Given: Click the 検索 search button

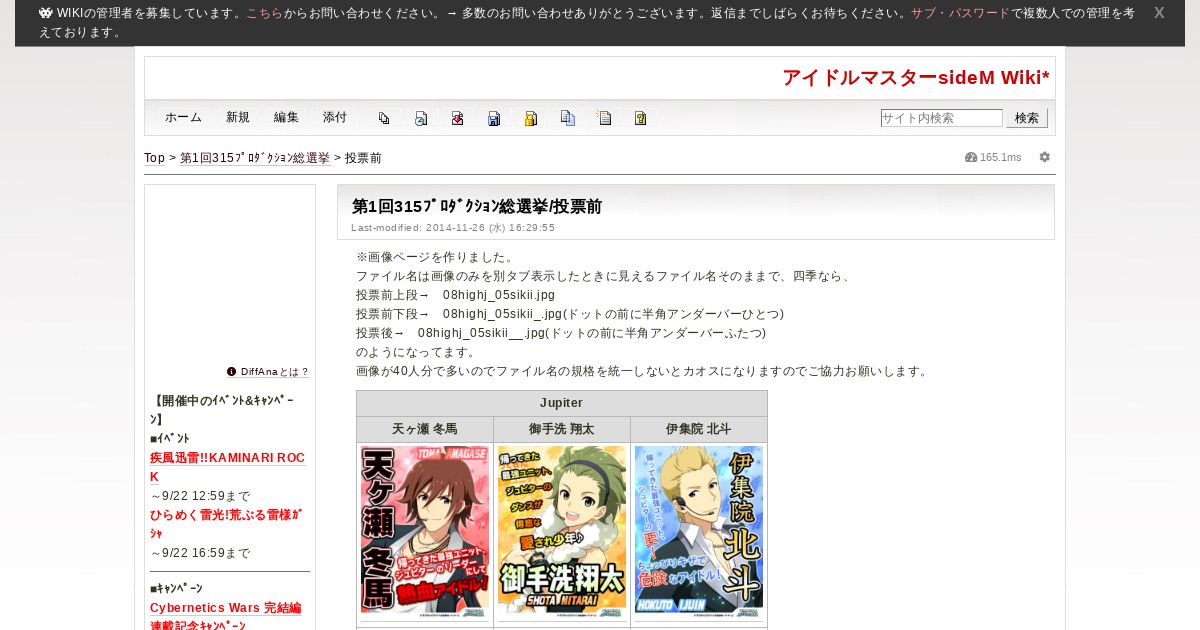Looking at the screenshot, I should (x=1027, y=118).
